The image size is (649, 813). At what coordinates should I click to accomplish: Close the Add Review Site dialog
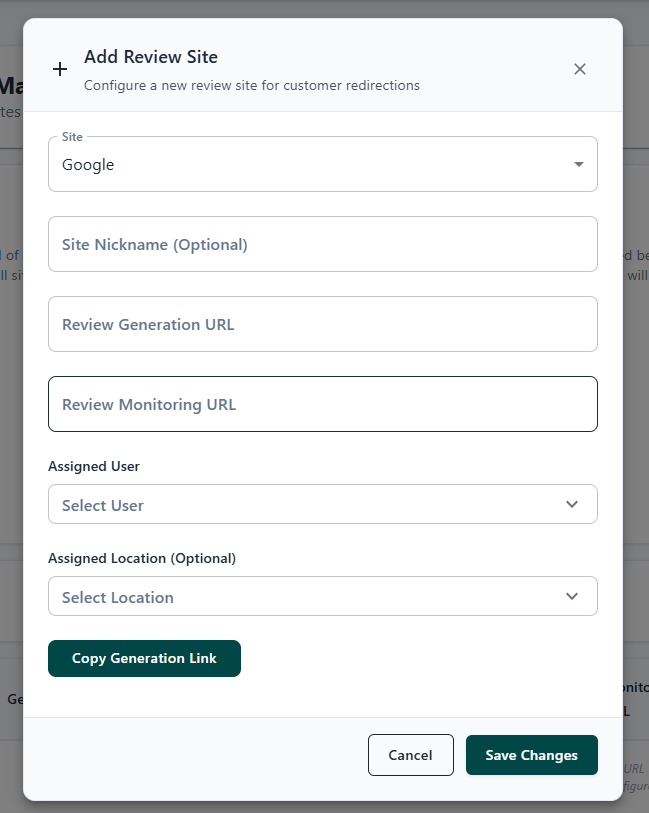click(580, 69)
